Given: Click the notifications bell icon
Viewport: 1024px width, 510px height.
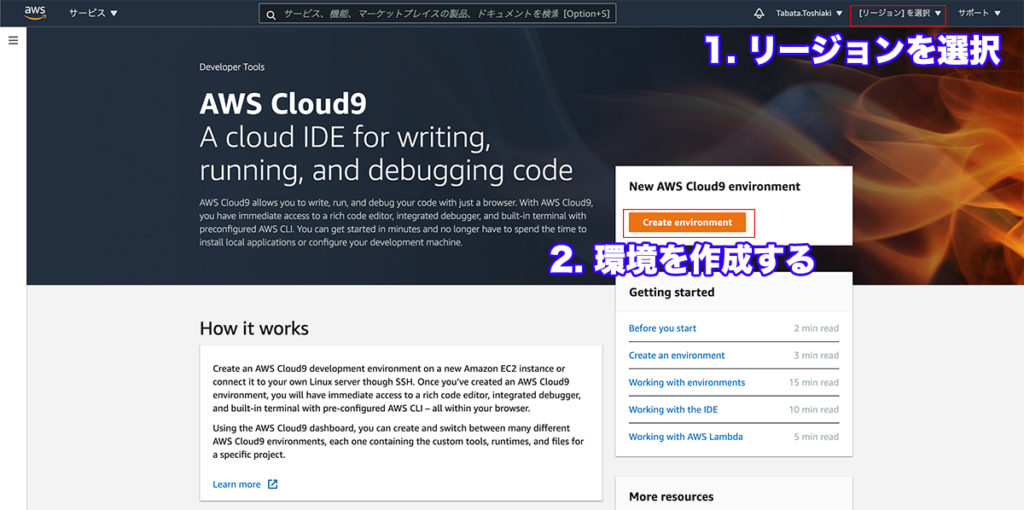Looking at the screenshot, I should tap(759, 13).
